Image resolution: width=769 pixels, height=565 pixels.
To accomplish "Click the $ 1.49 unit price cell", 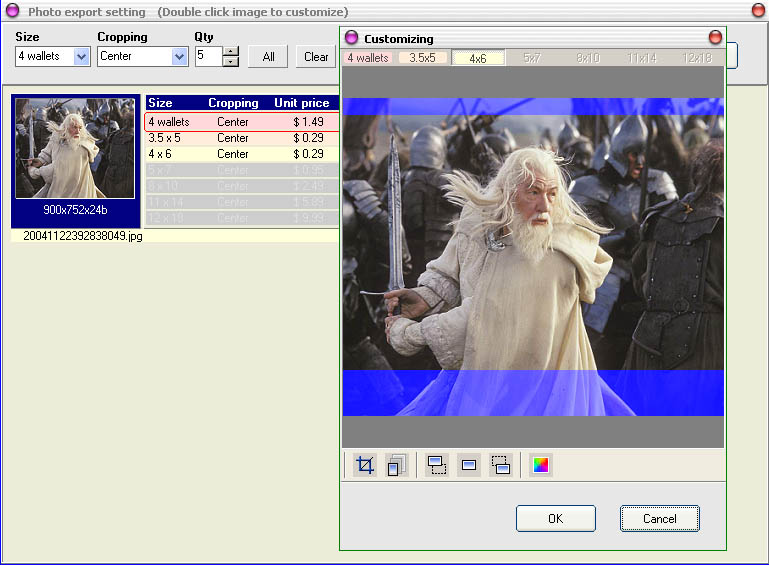I will pos(308,122).
